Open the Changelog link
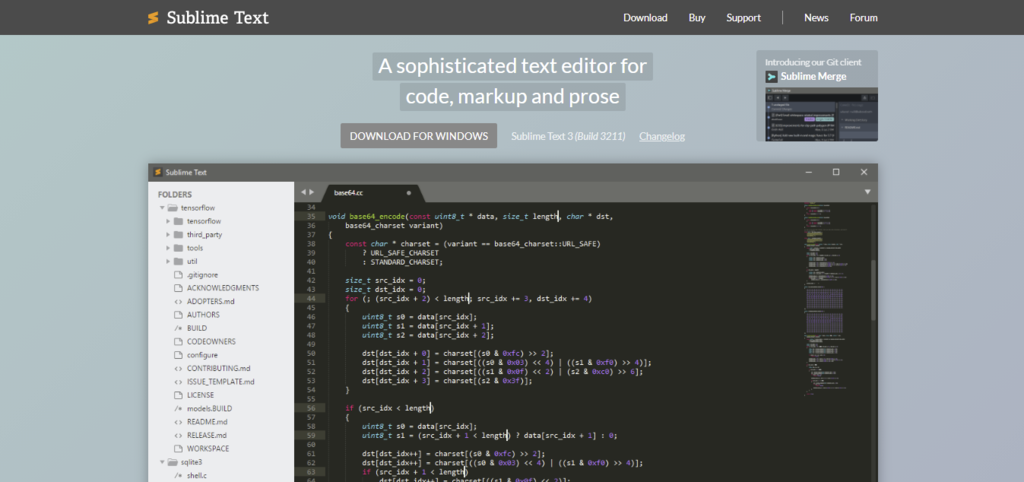The image size is (1024, 482). 662,136
